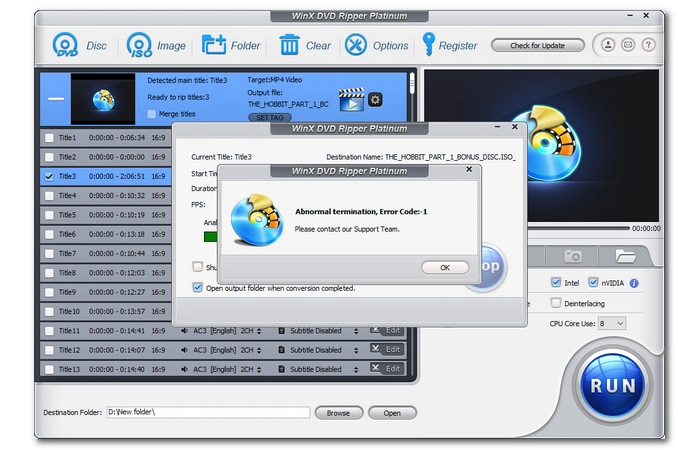Collapse the title info with minus icon
The width and height of the screenshot is (700, 450).
point(56,99)
